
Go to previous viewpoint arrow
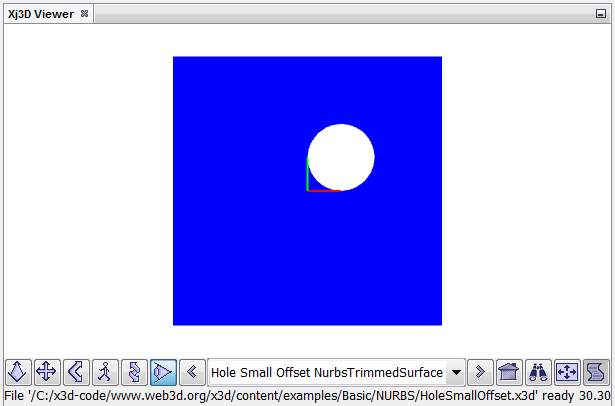pos(193,373)
